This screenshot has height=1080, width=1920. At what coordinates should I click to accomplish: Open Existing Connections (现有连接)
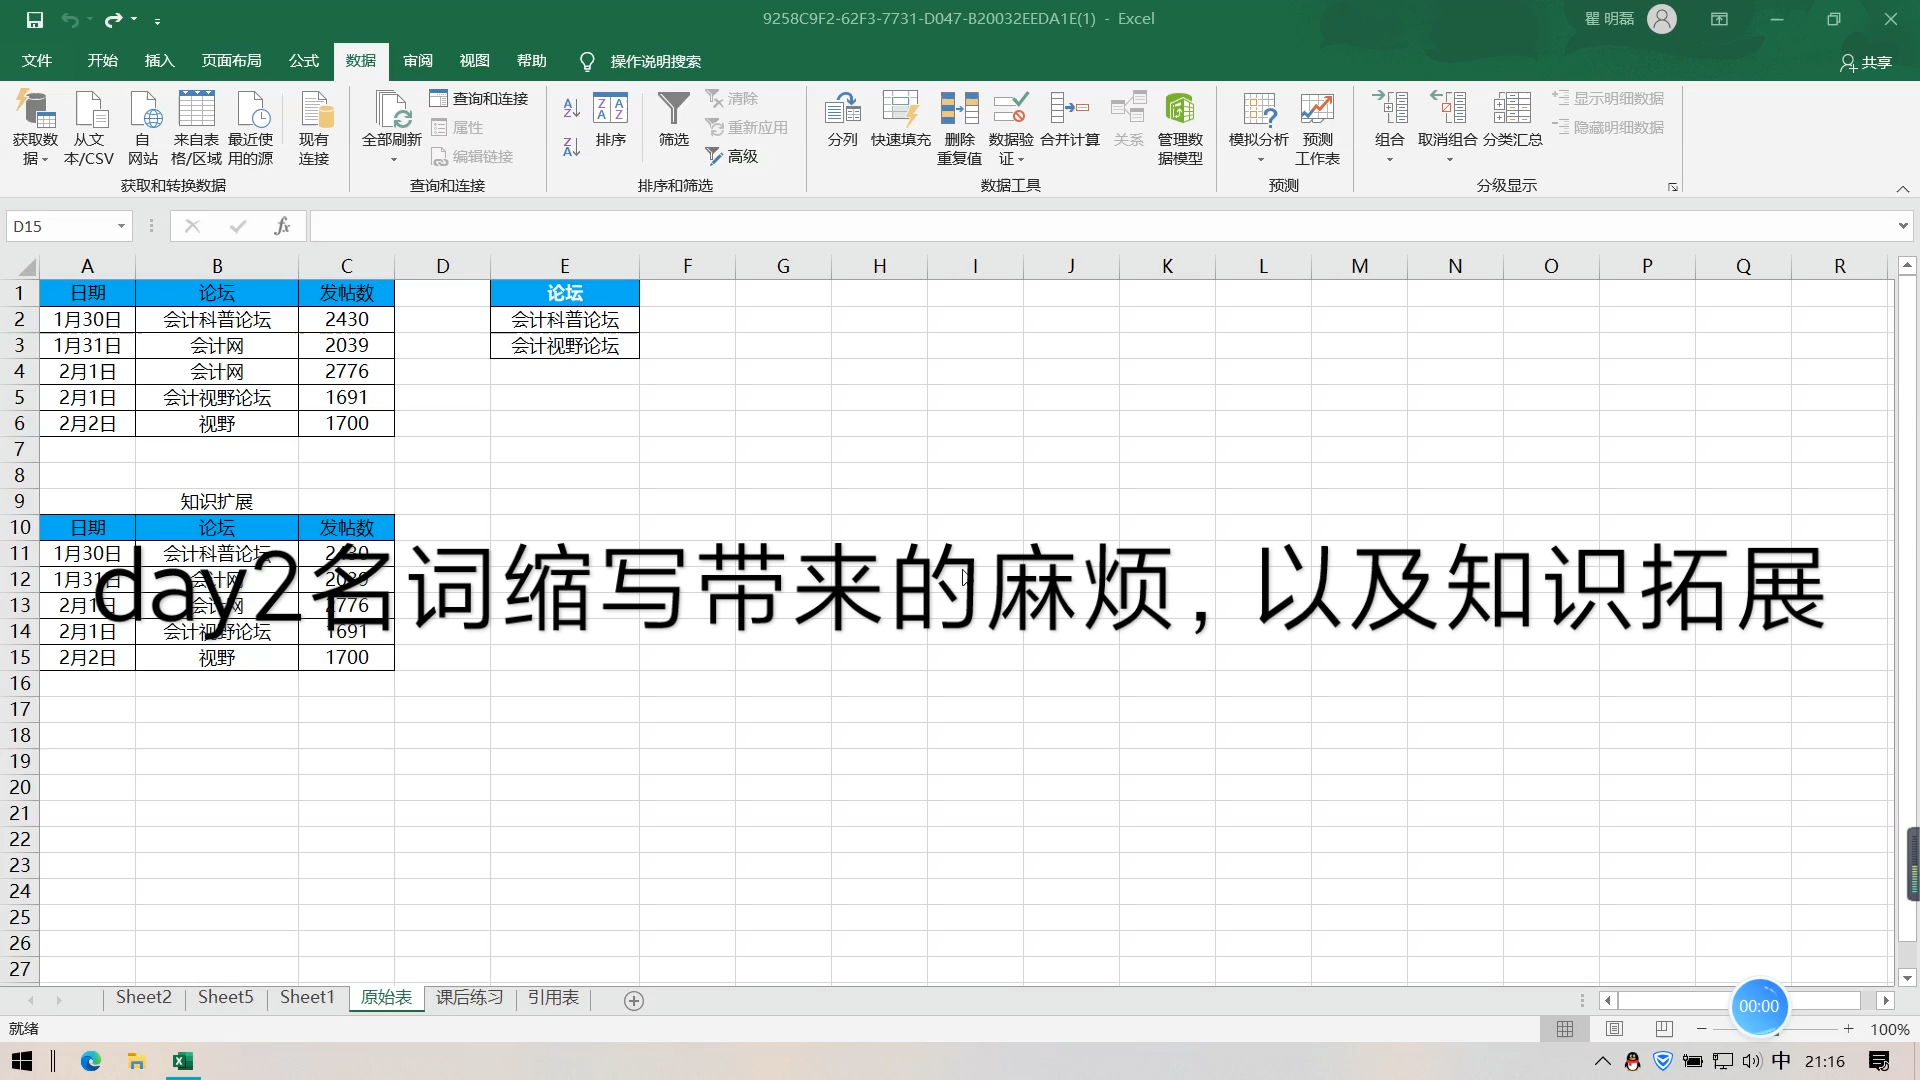tap(314, 128)
